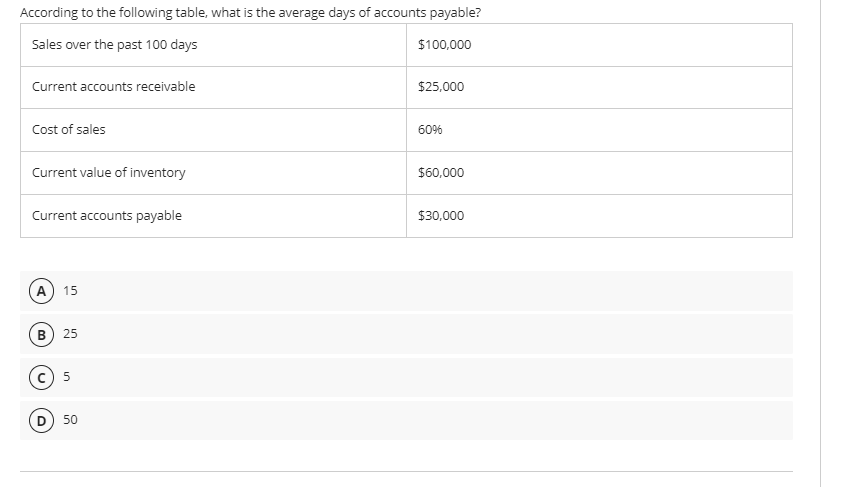Screen dimensions: 842x487
Task: Click Current value of inventory cell
Action: click(213, 173)
